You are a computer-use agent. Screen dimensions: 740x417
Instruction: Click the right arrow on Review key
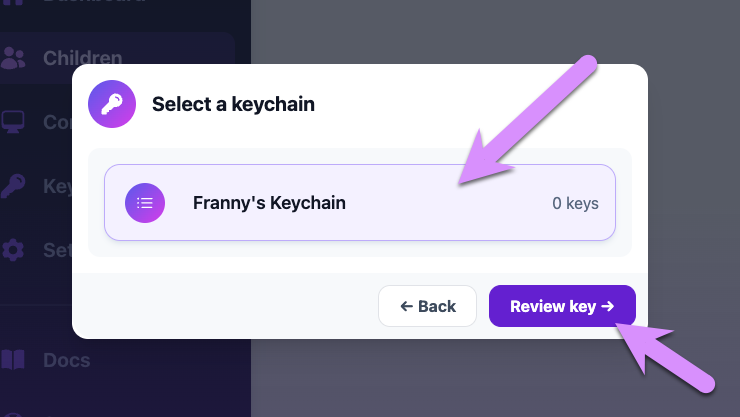[x=608, y=306]
